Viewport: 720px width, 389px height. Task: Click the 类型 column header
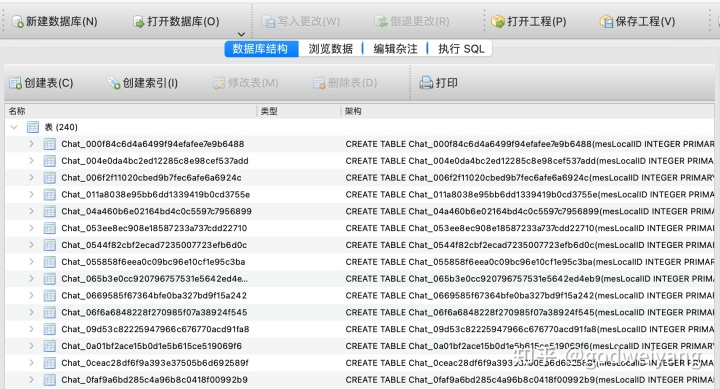[298, 111]
